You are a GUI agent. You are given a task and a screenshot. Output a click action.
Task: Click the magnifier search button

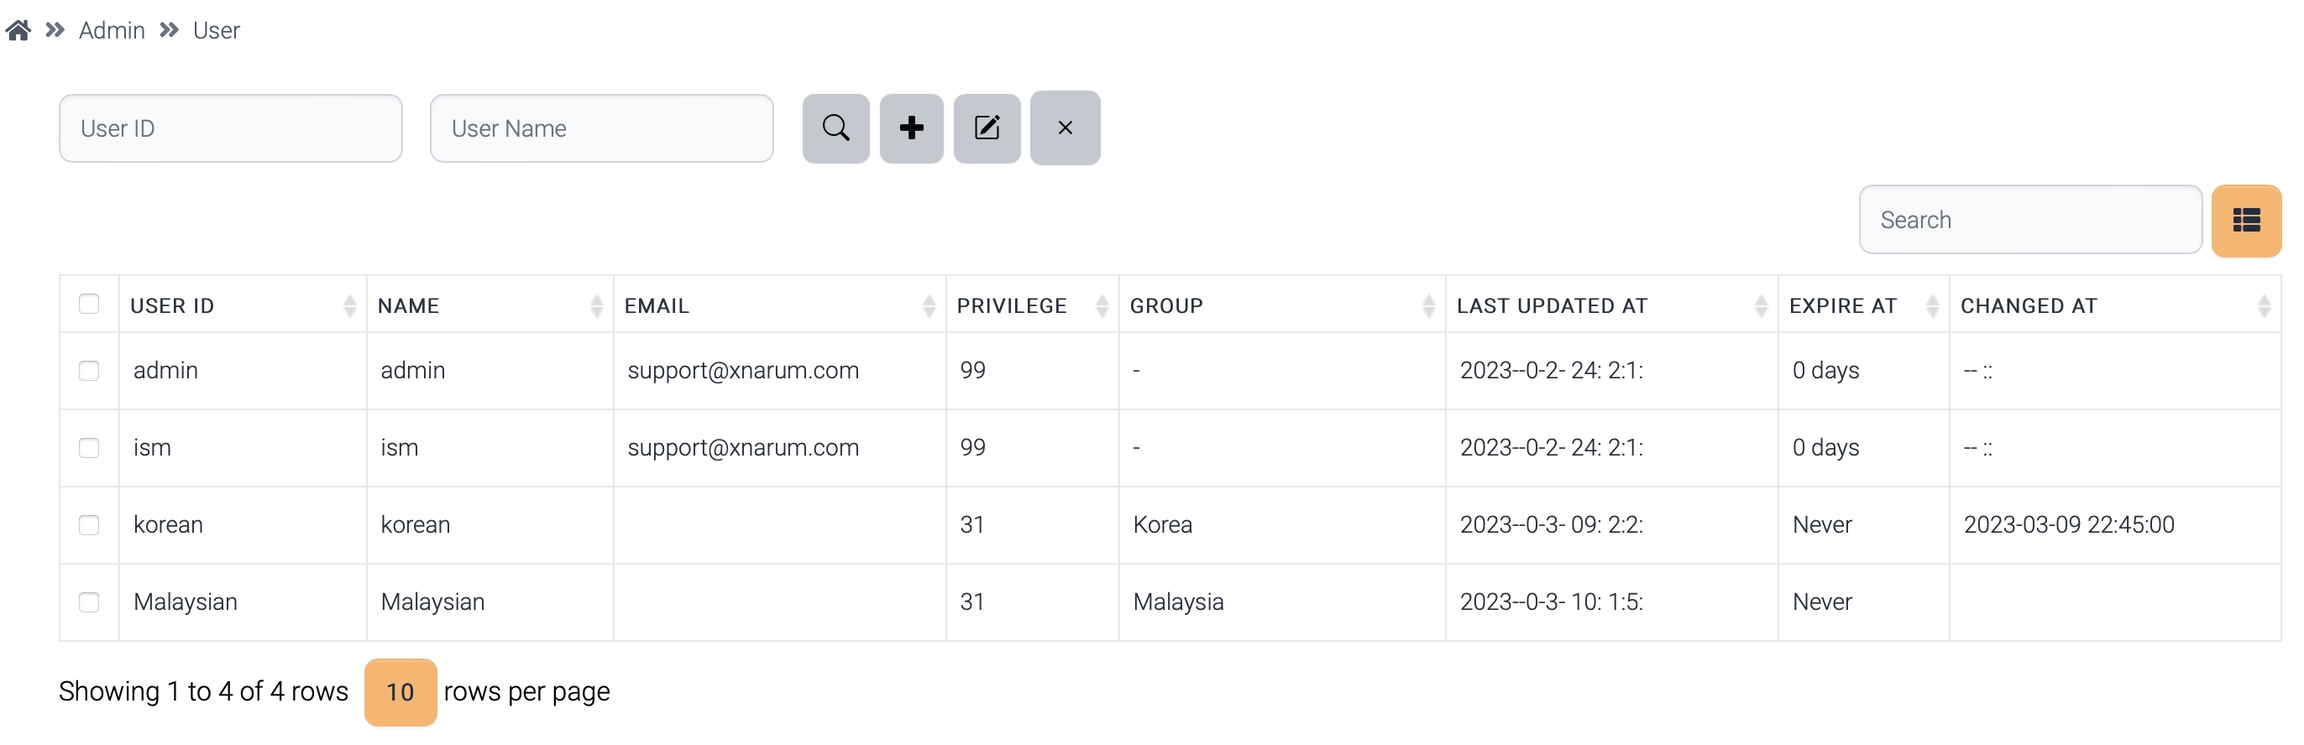pyautogui.click(x=836, y=128)
